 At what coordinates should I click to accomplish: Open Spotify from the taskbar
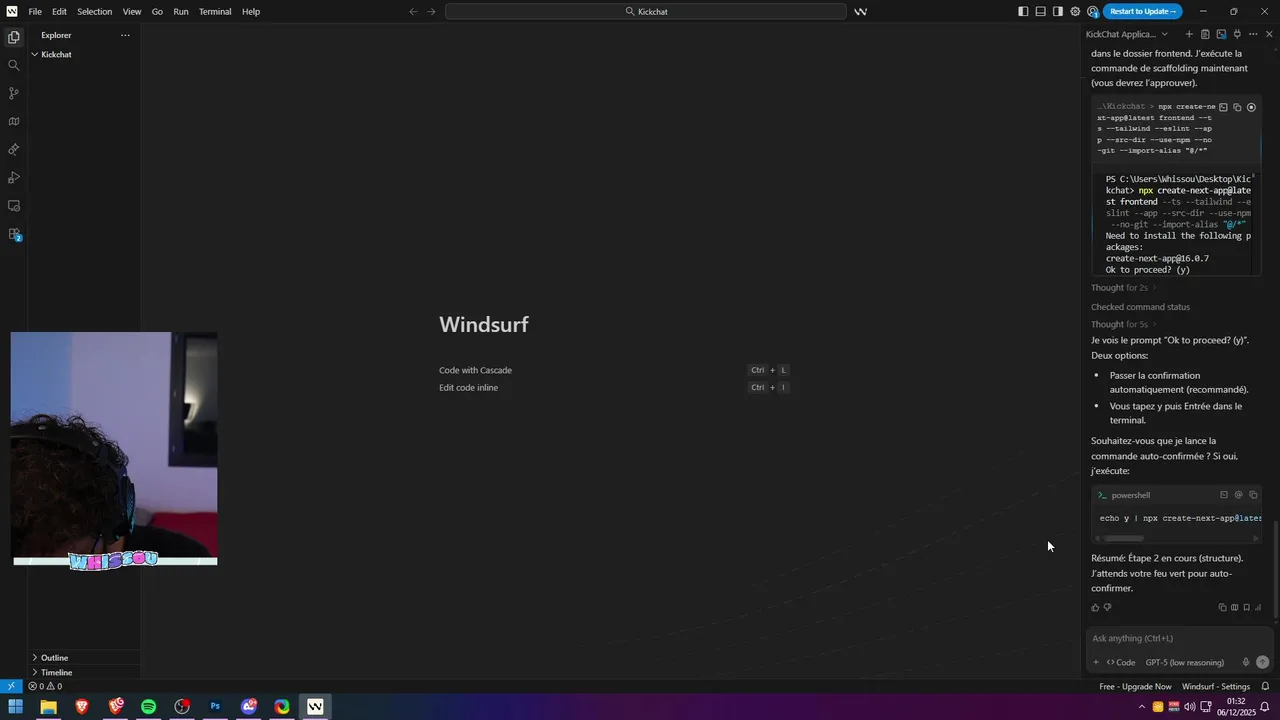point(148,707)
